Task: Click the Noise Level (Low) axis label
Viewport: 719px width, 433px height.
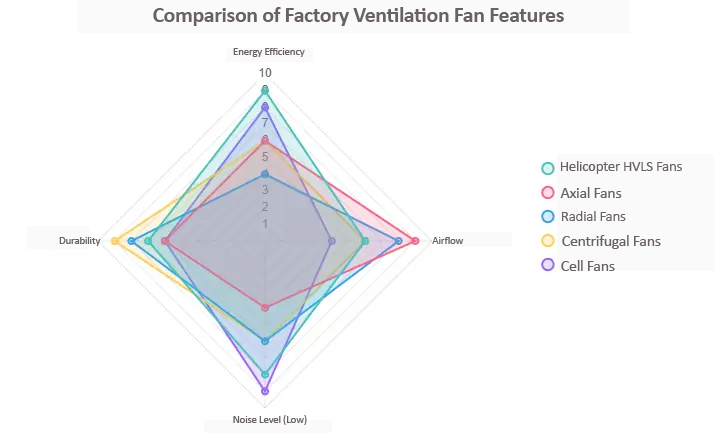Action: [265, 419]
